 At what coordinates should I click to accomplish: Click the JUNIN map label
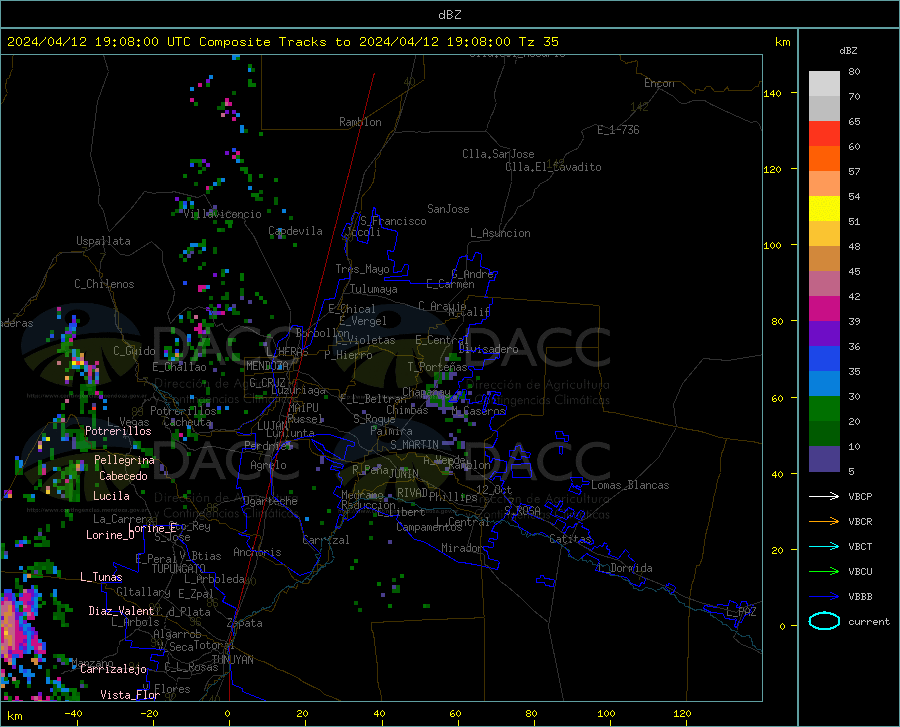click(404, 474)
